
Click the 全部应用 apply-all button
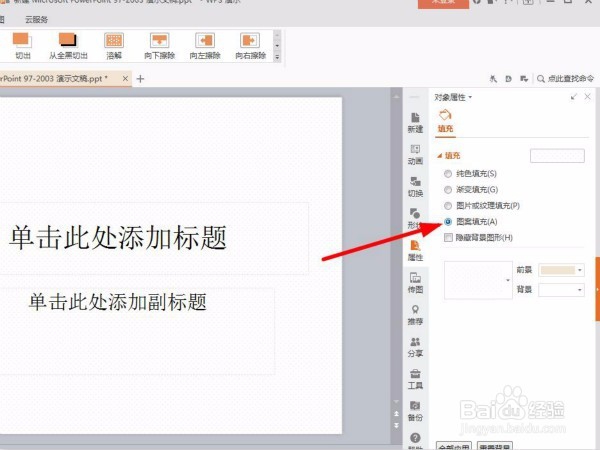pos(453,446)
